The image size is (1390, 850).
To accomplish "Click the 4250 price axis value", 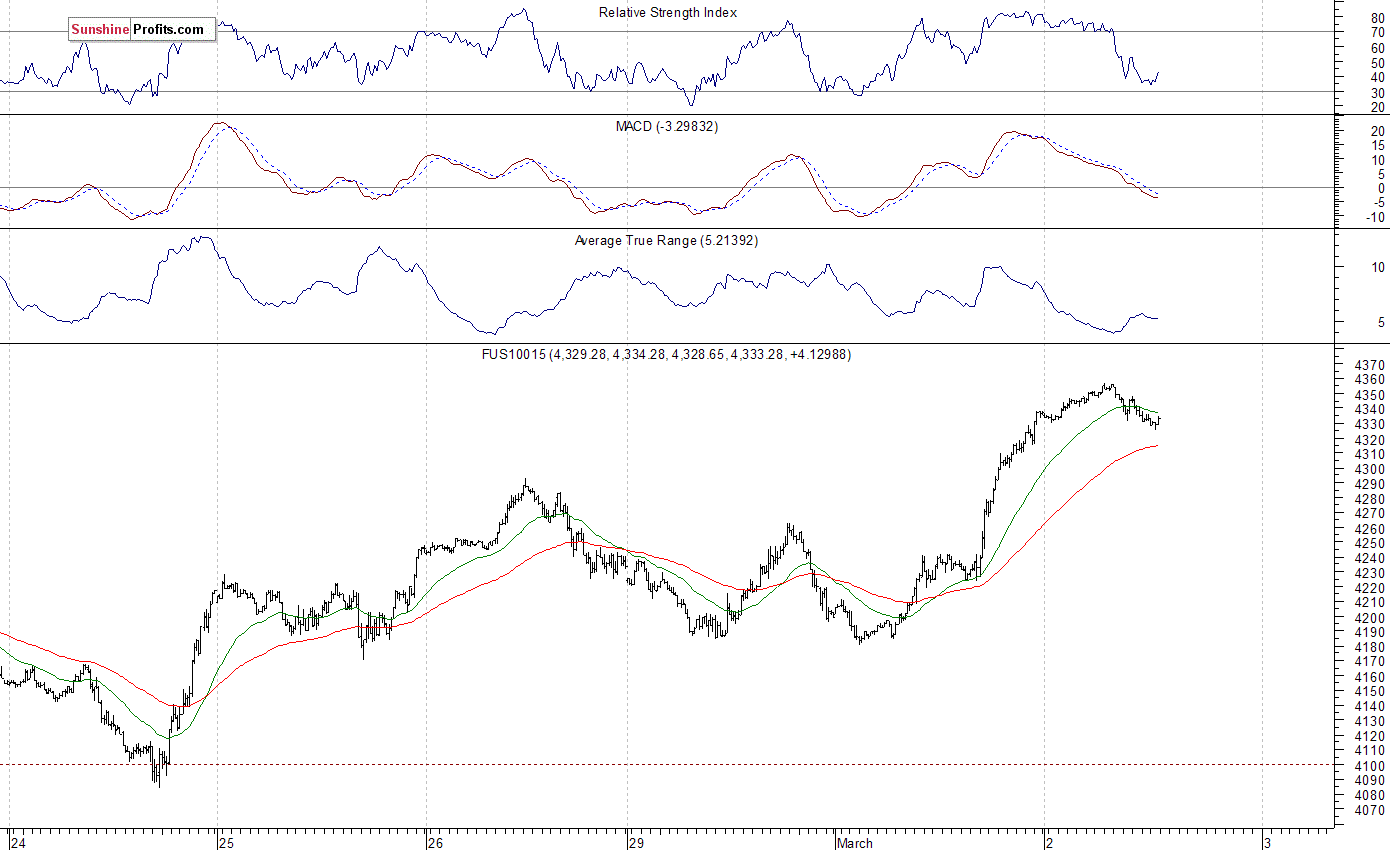I will (x=1371, y=543).
